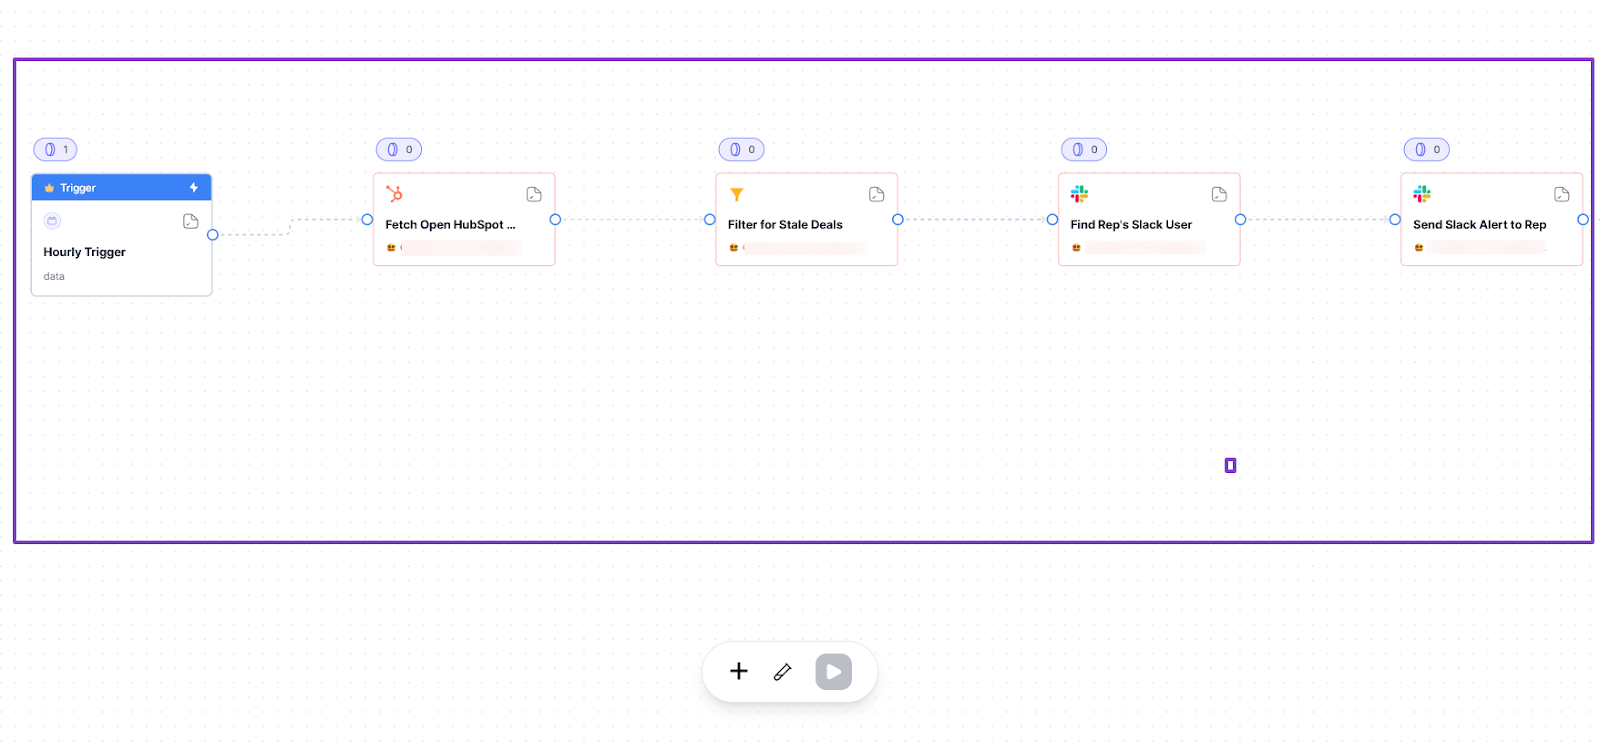1600x752 pixels.
Task: Click the counter badge above Filter for Stale Deals
Action: pyautogui.click(x=742, y=150)
